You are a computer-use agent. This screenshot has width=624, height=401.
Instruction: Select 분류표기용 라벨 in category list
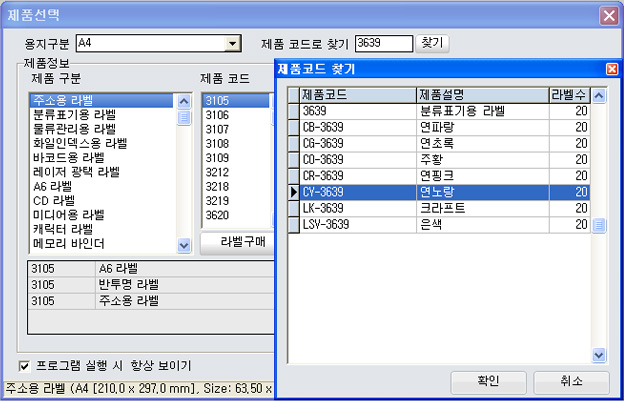[x=102, y=115]
